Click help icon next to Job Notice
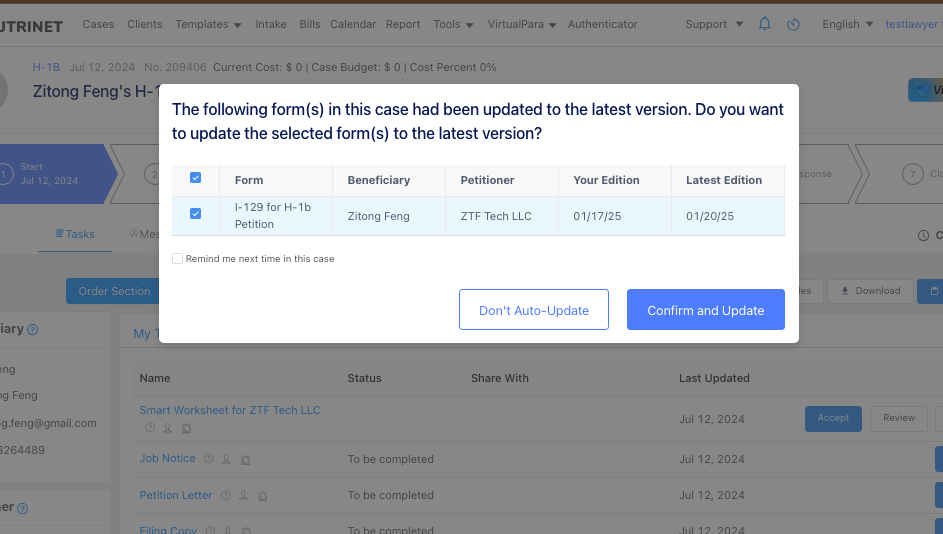This screenshot has height=534, width=943. (x=209, y=458)
